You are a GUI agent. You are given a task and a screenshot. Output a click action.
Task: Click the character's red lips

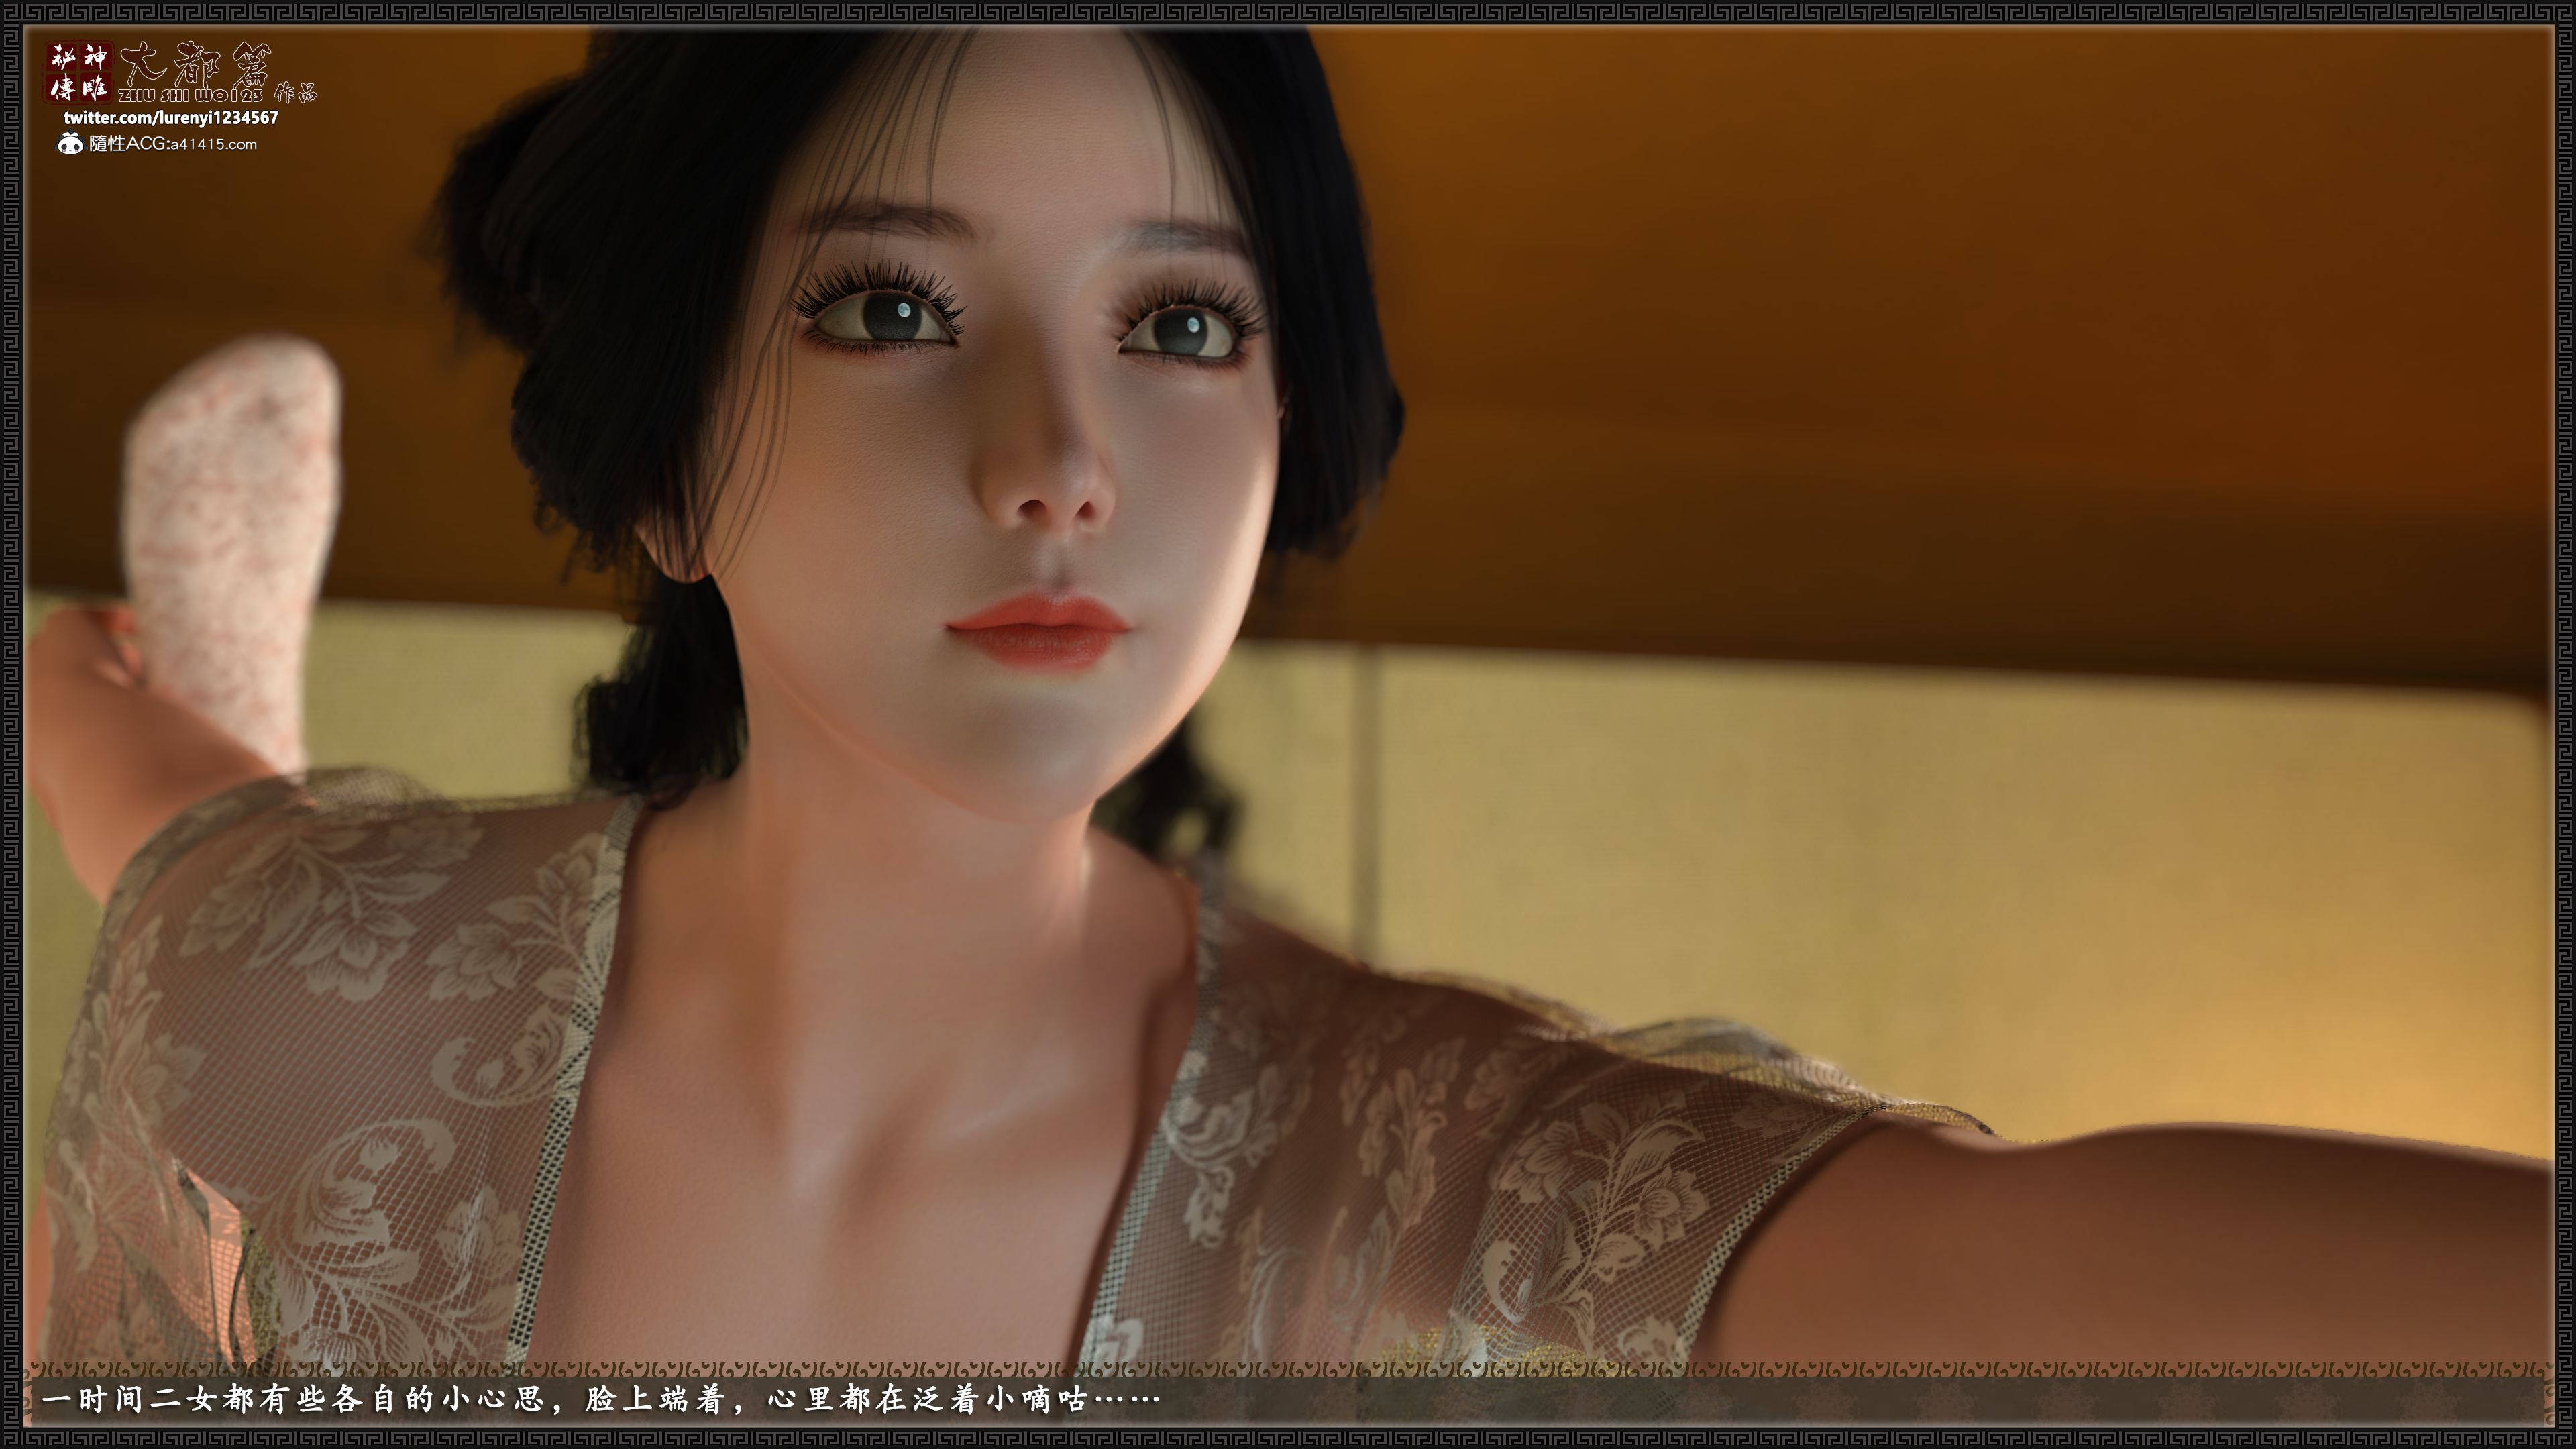1040,628
